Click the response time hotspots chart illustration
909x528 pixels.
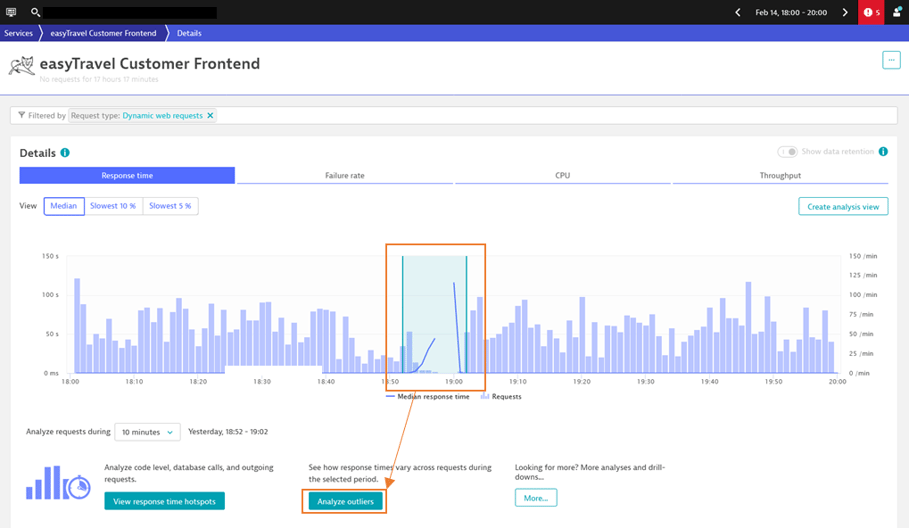point(58,483)
